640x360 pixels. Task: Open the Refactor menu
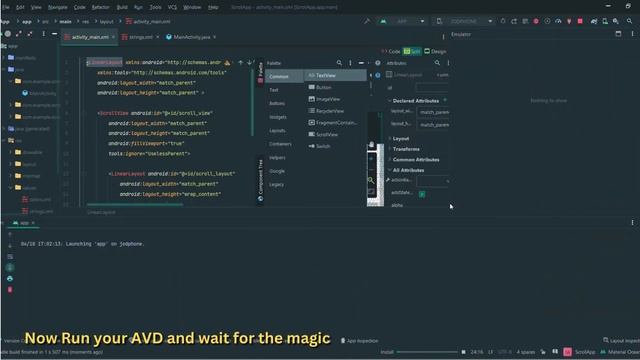click(100, 7)
